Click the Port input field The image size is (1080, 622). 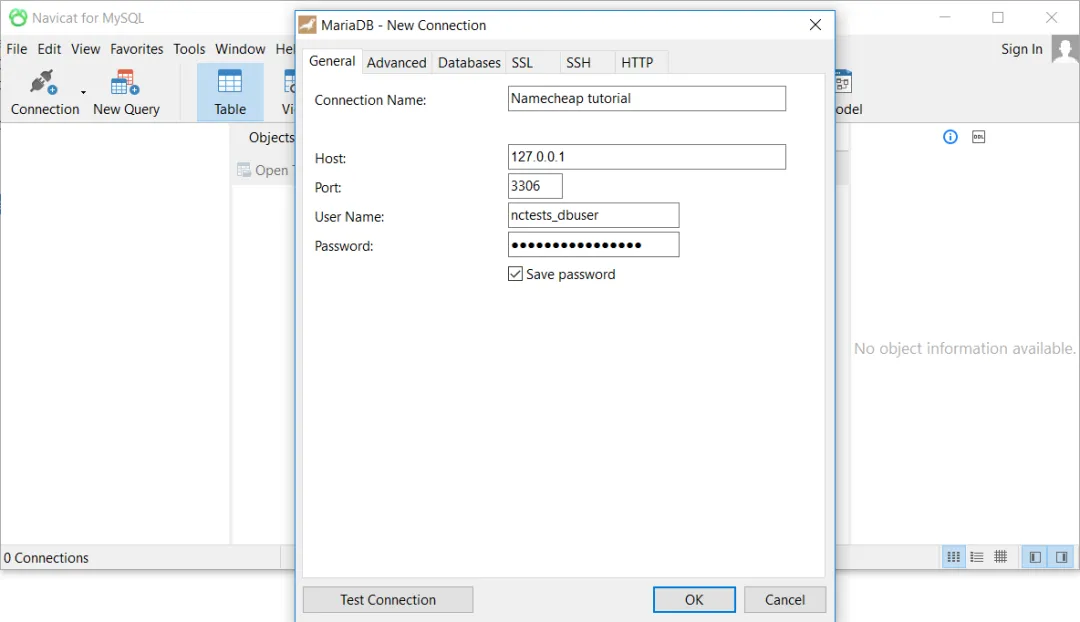pos(535,186)
